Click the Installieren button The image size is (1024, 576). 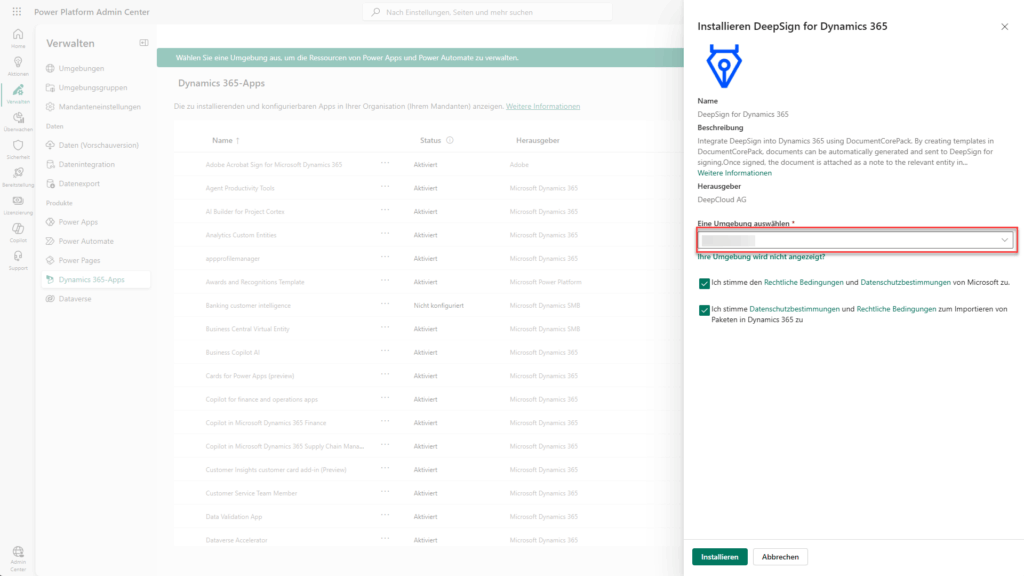click(x=720, y=557)
